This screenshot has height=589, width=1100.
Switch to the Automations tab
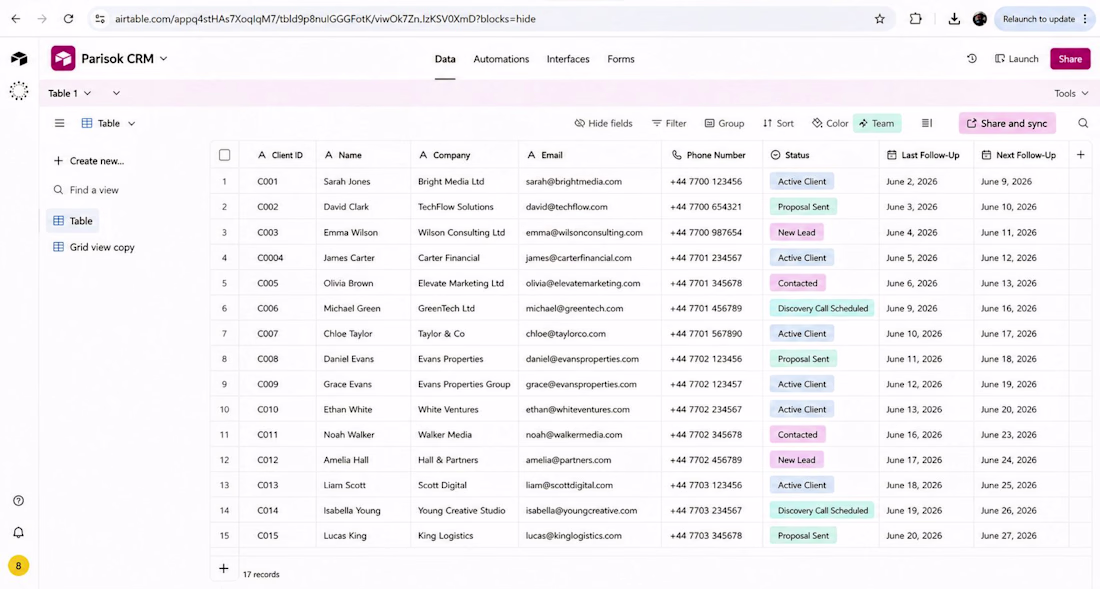(x=501, y=59)
